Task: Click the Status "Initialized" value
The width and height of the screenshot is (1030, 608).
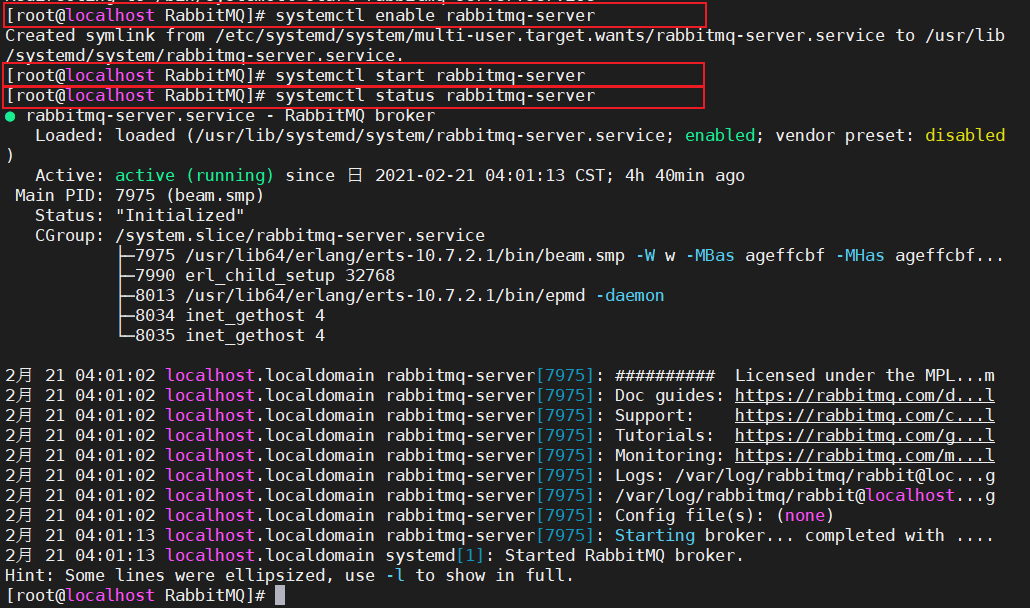Action: click(x=180, y=215)
